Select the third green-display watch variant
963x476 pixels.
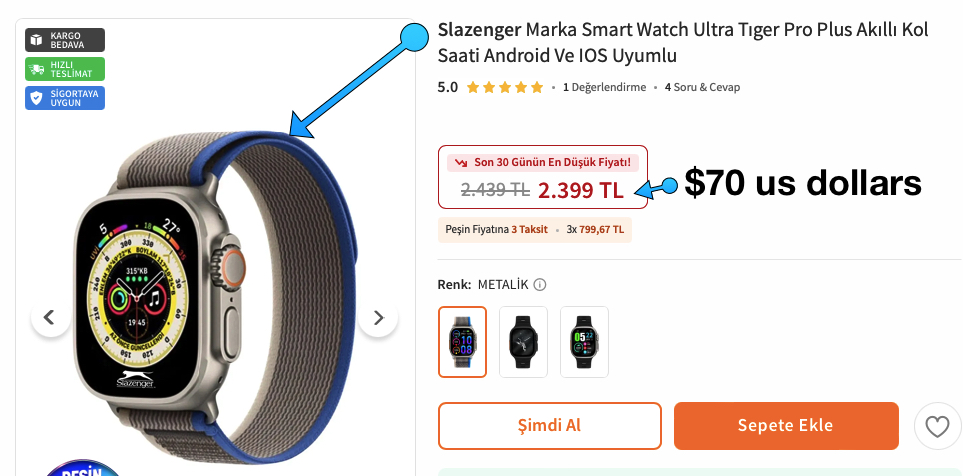(x=584, y=341)
